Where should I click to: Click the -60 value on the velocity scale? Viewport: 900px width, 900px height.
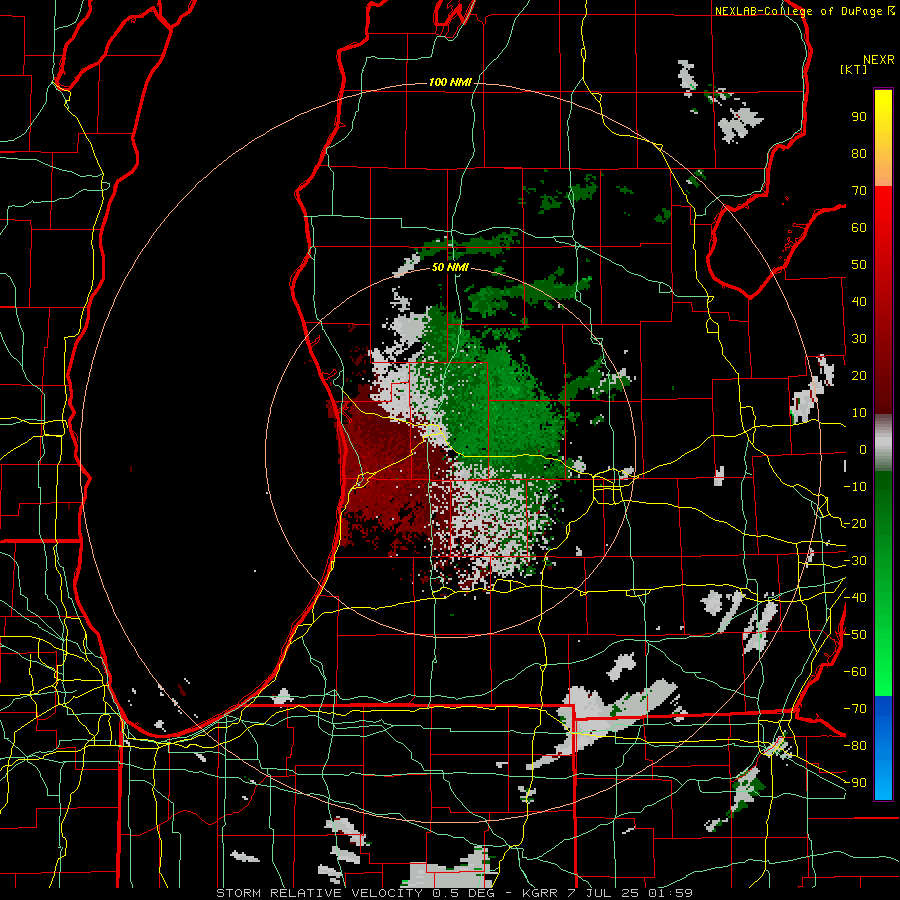pos(855,672)
